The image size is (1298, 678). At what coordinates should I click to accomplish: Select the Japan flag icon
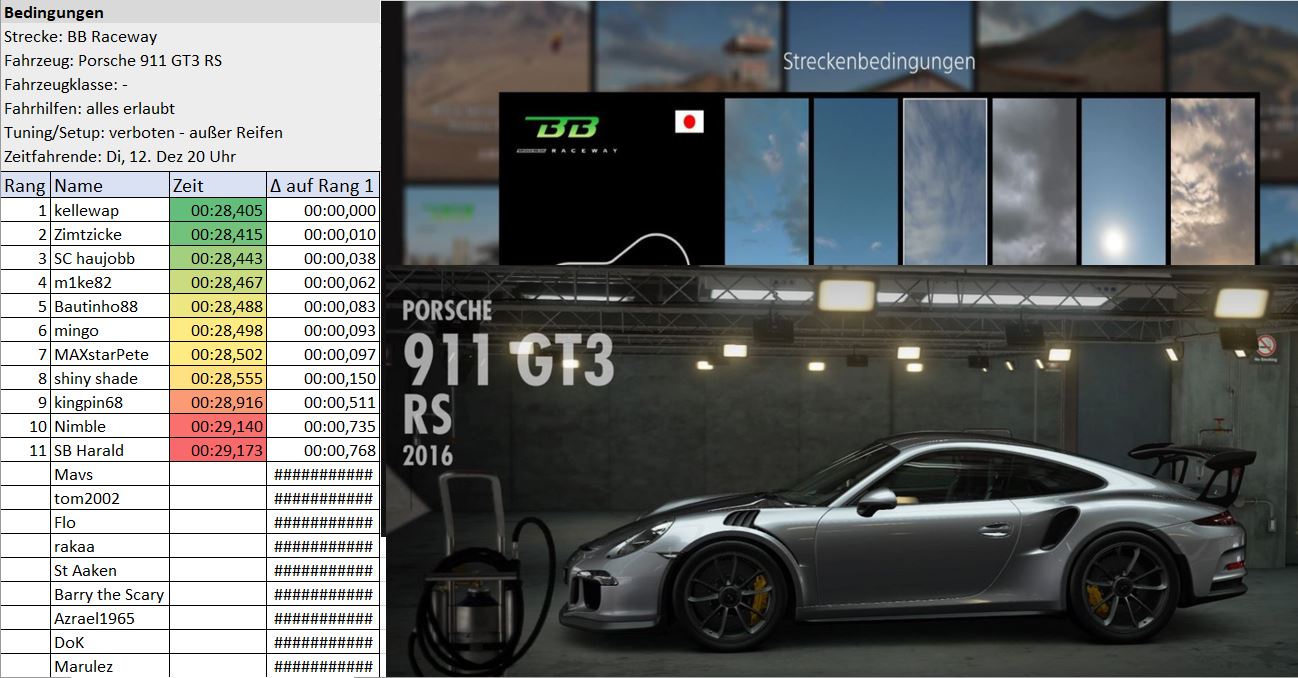coord(689,122)
